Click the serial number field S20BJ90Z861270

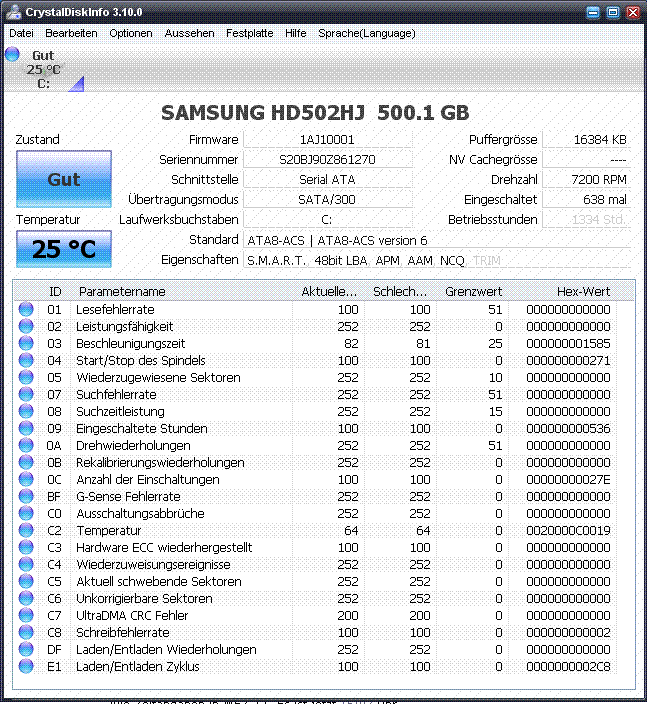pos(327,159)
